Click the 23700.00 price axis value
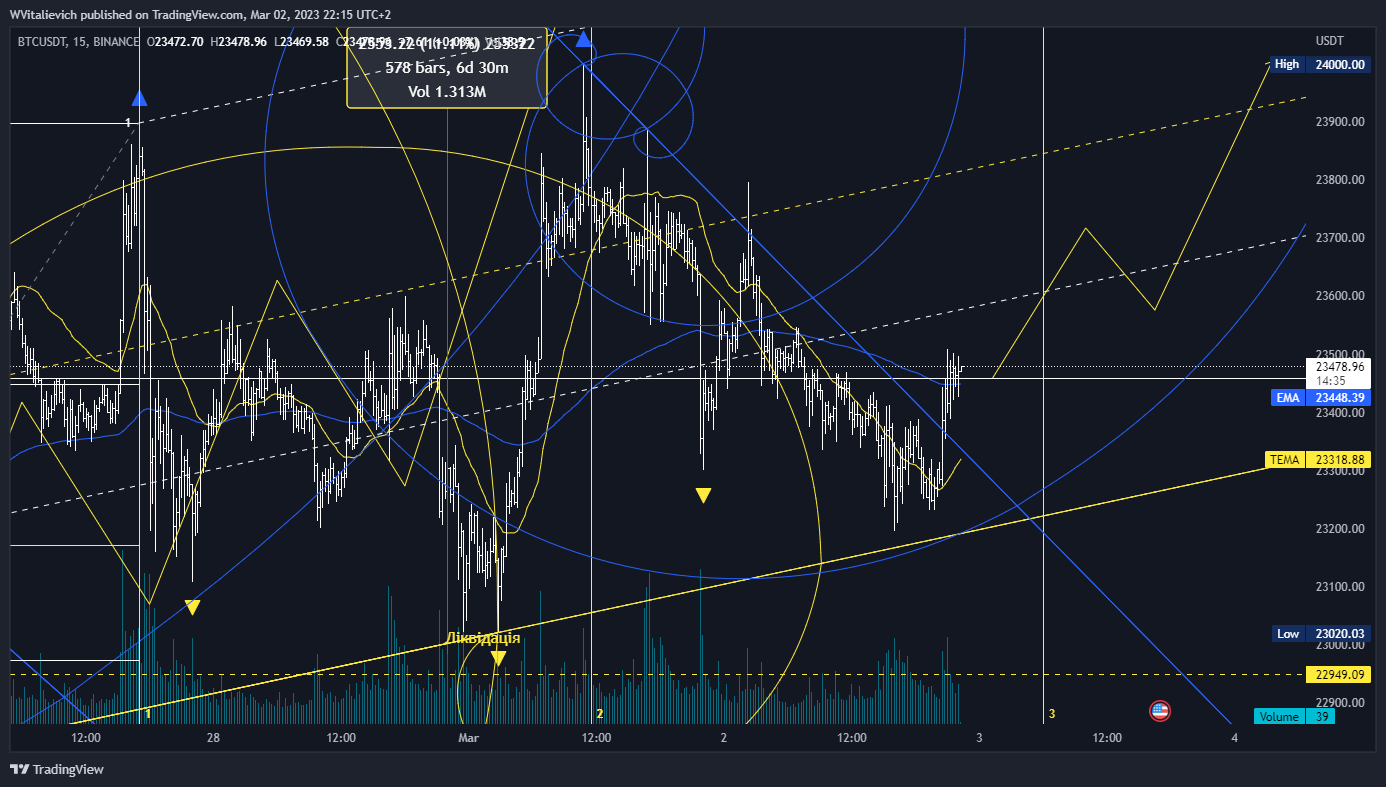Viewport: 1386px width, 787px height. (1340, 238)
